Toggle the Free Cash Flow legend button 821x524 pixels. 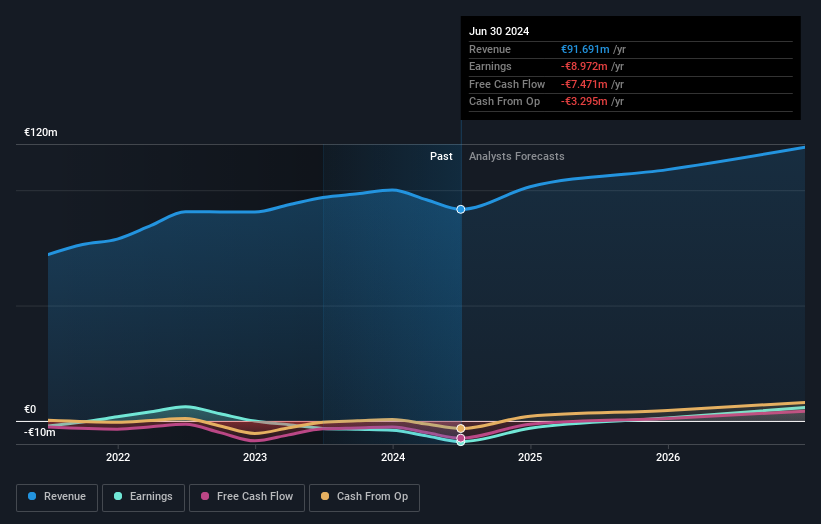click(x=247, y=497)
